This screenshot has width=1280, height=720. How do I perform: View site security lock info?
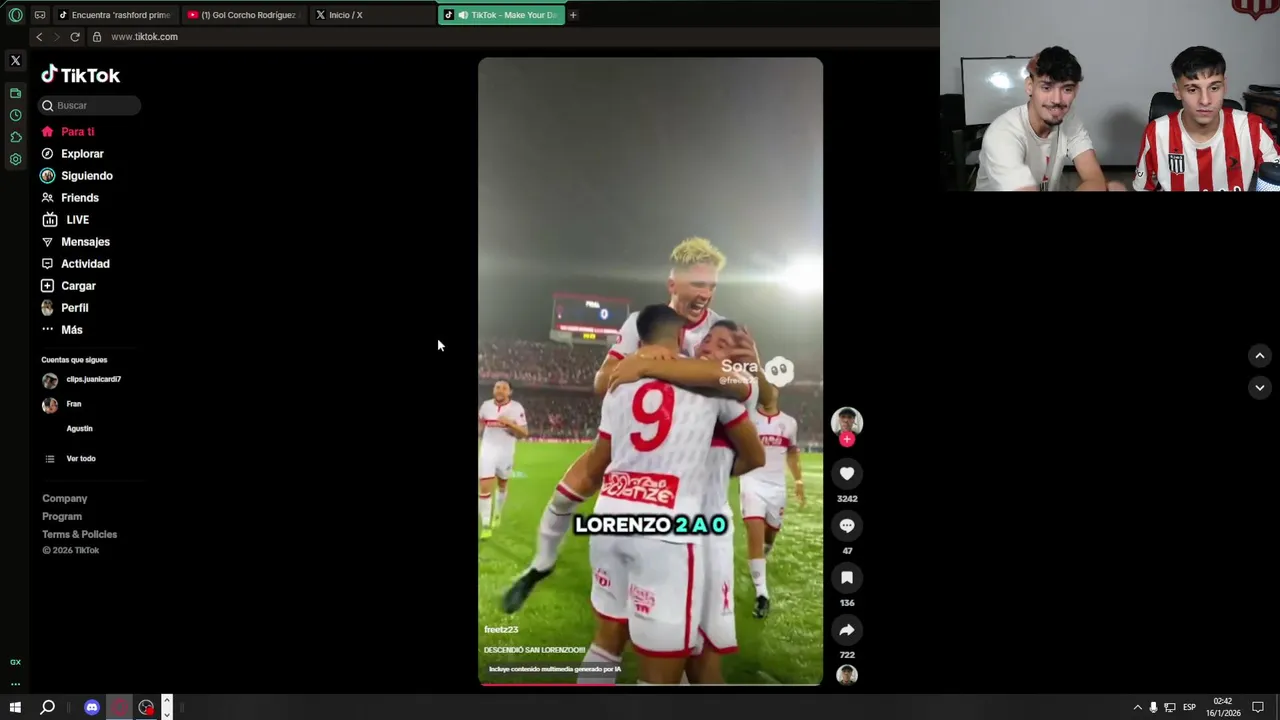coord(97,37)
